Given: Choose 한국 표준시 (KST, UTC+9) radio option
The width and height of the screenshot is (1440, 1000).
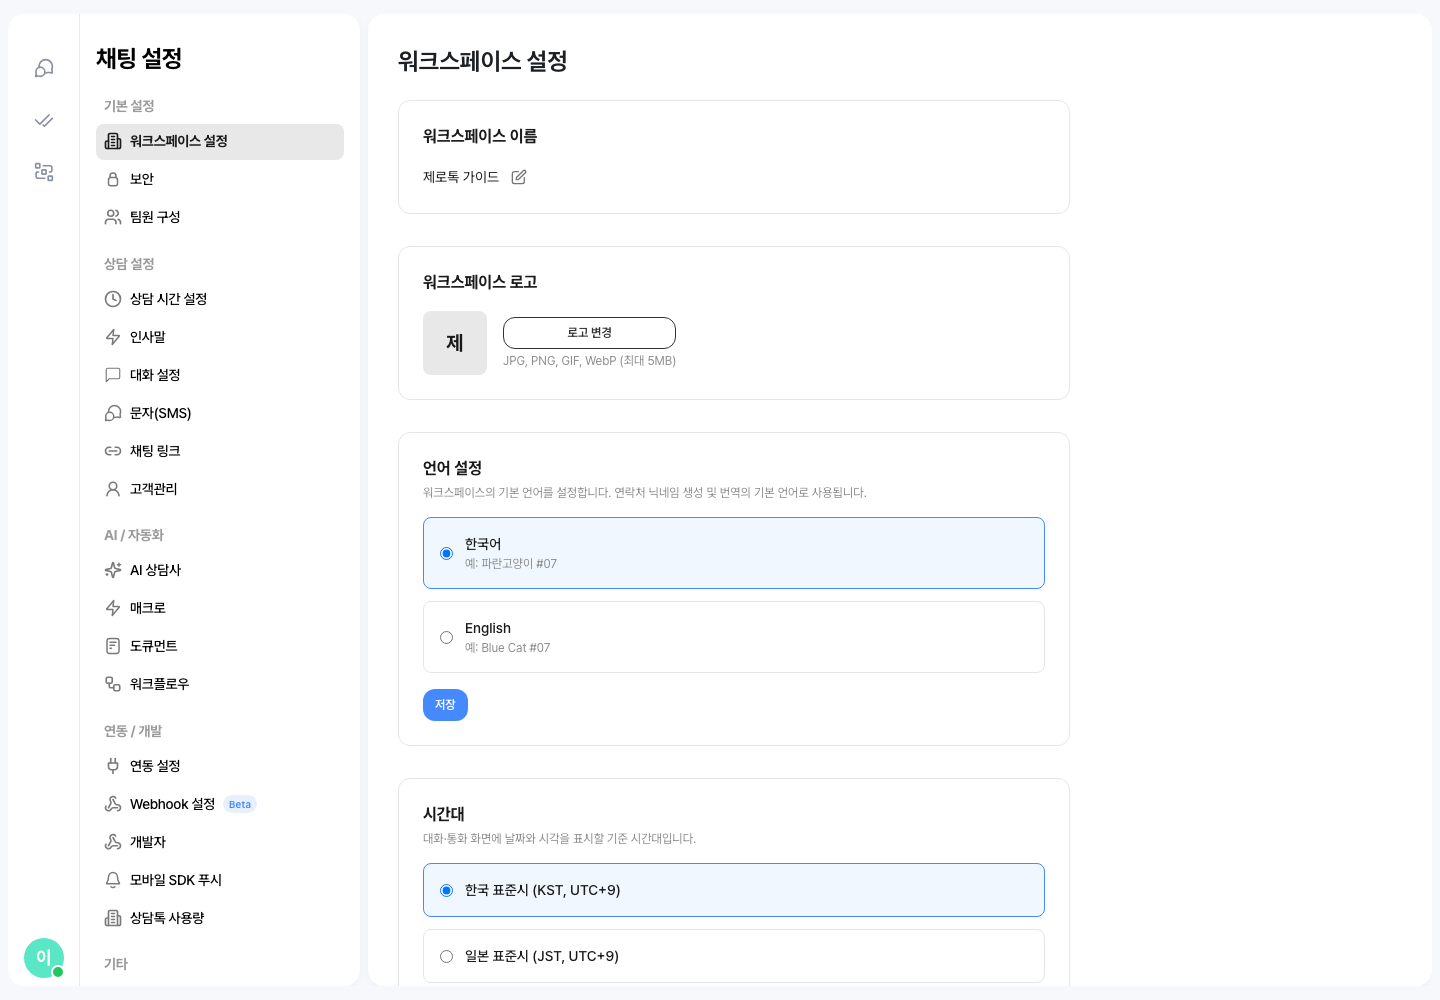Looking at the screenshot, I should click(x=447, y=890).
